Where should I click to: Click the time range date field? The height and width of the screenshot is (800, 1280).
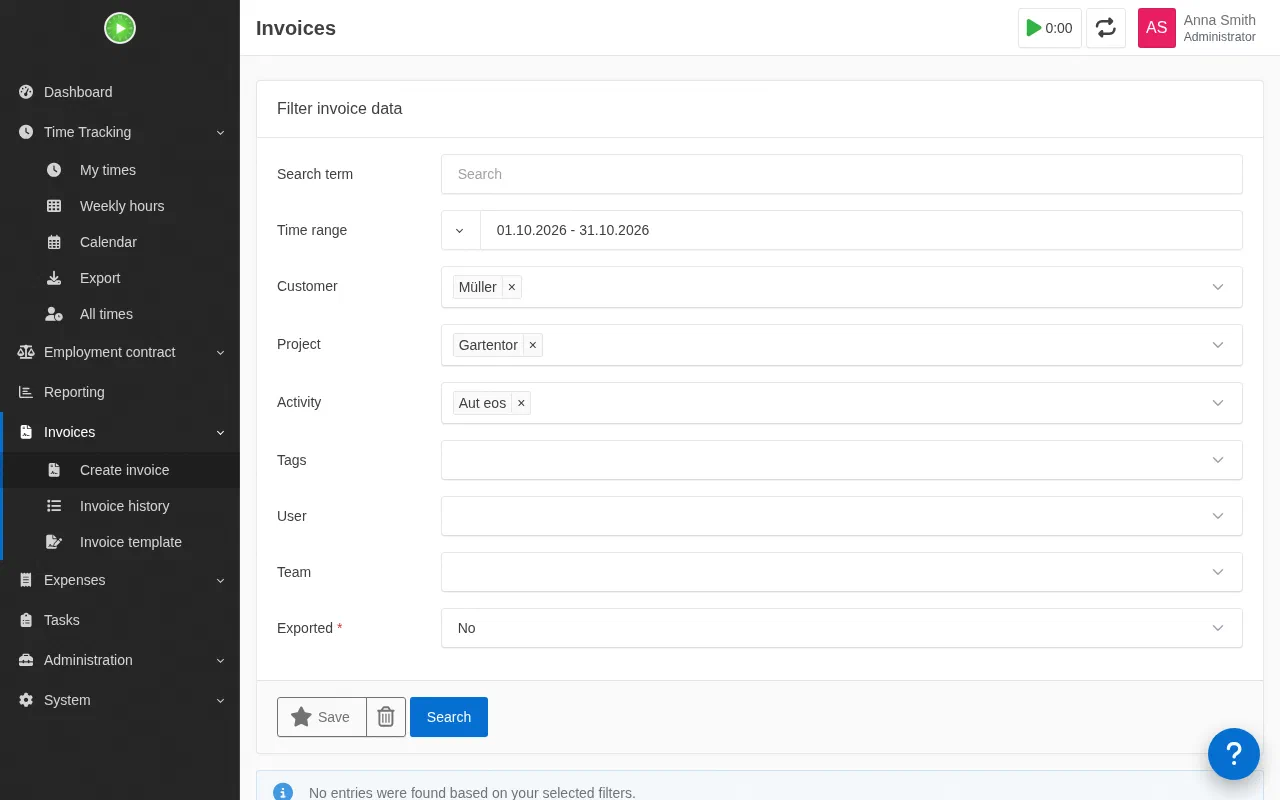(x=861, y=230)
